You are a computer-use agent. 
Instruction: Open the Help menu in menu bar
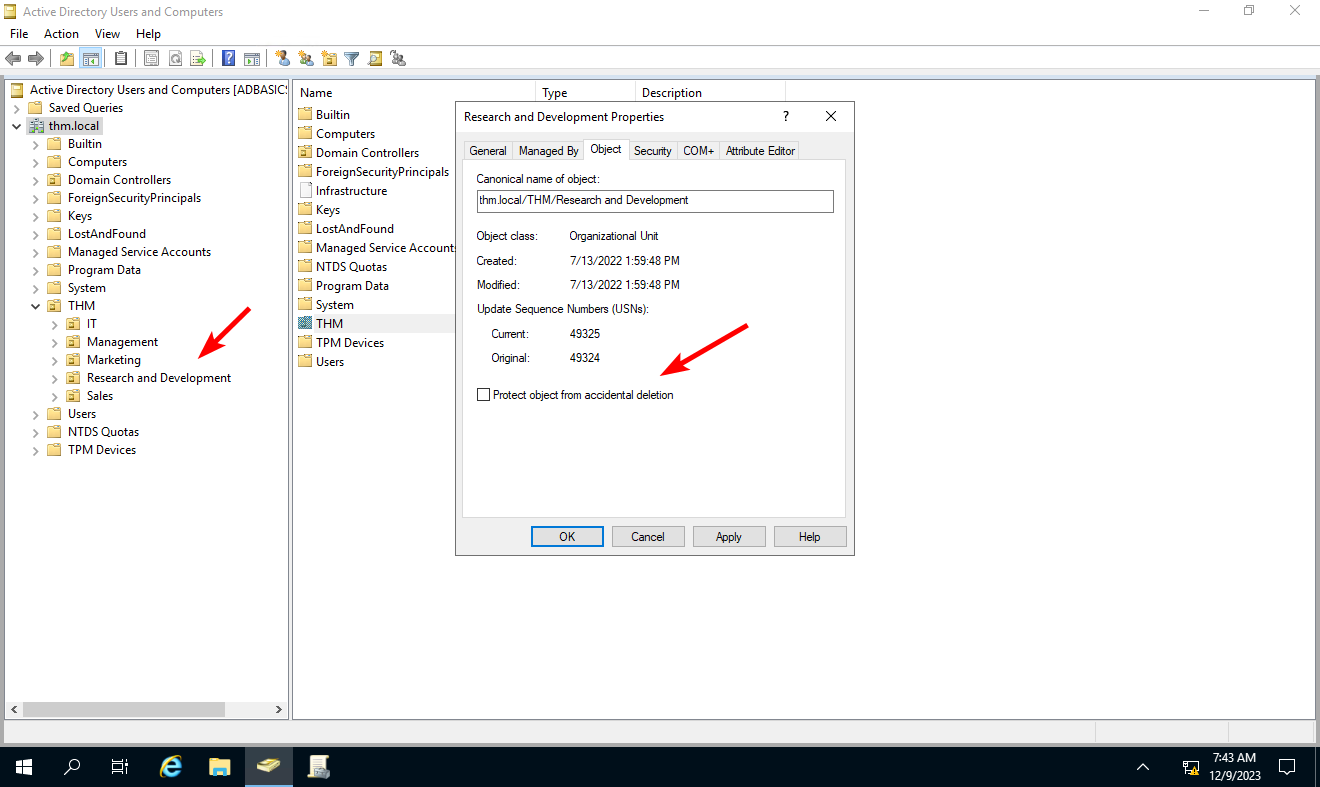tap(148, 34)
